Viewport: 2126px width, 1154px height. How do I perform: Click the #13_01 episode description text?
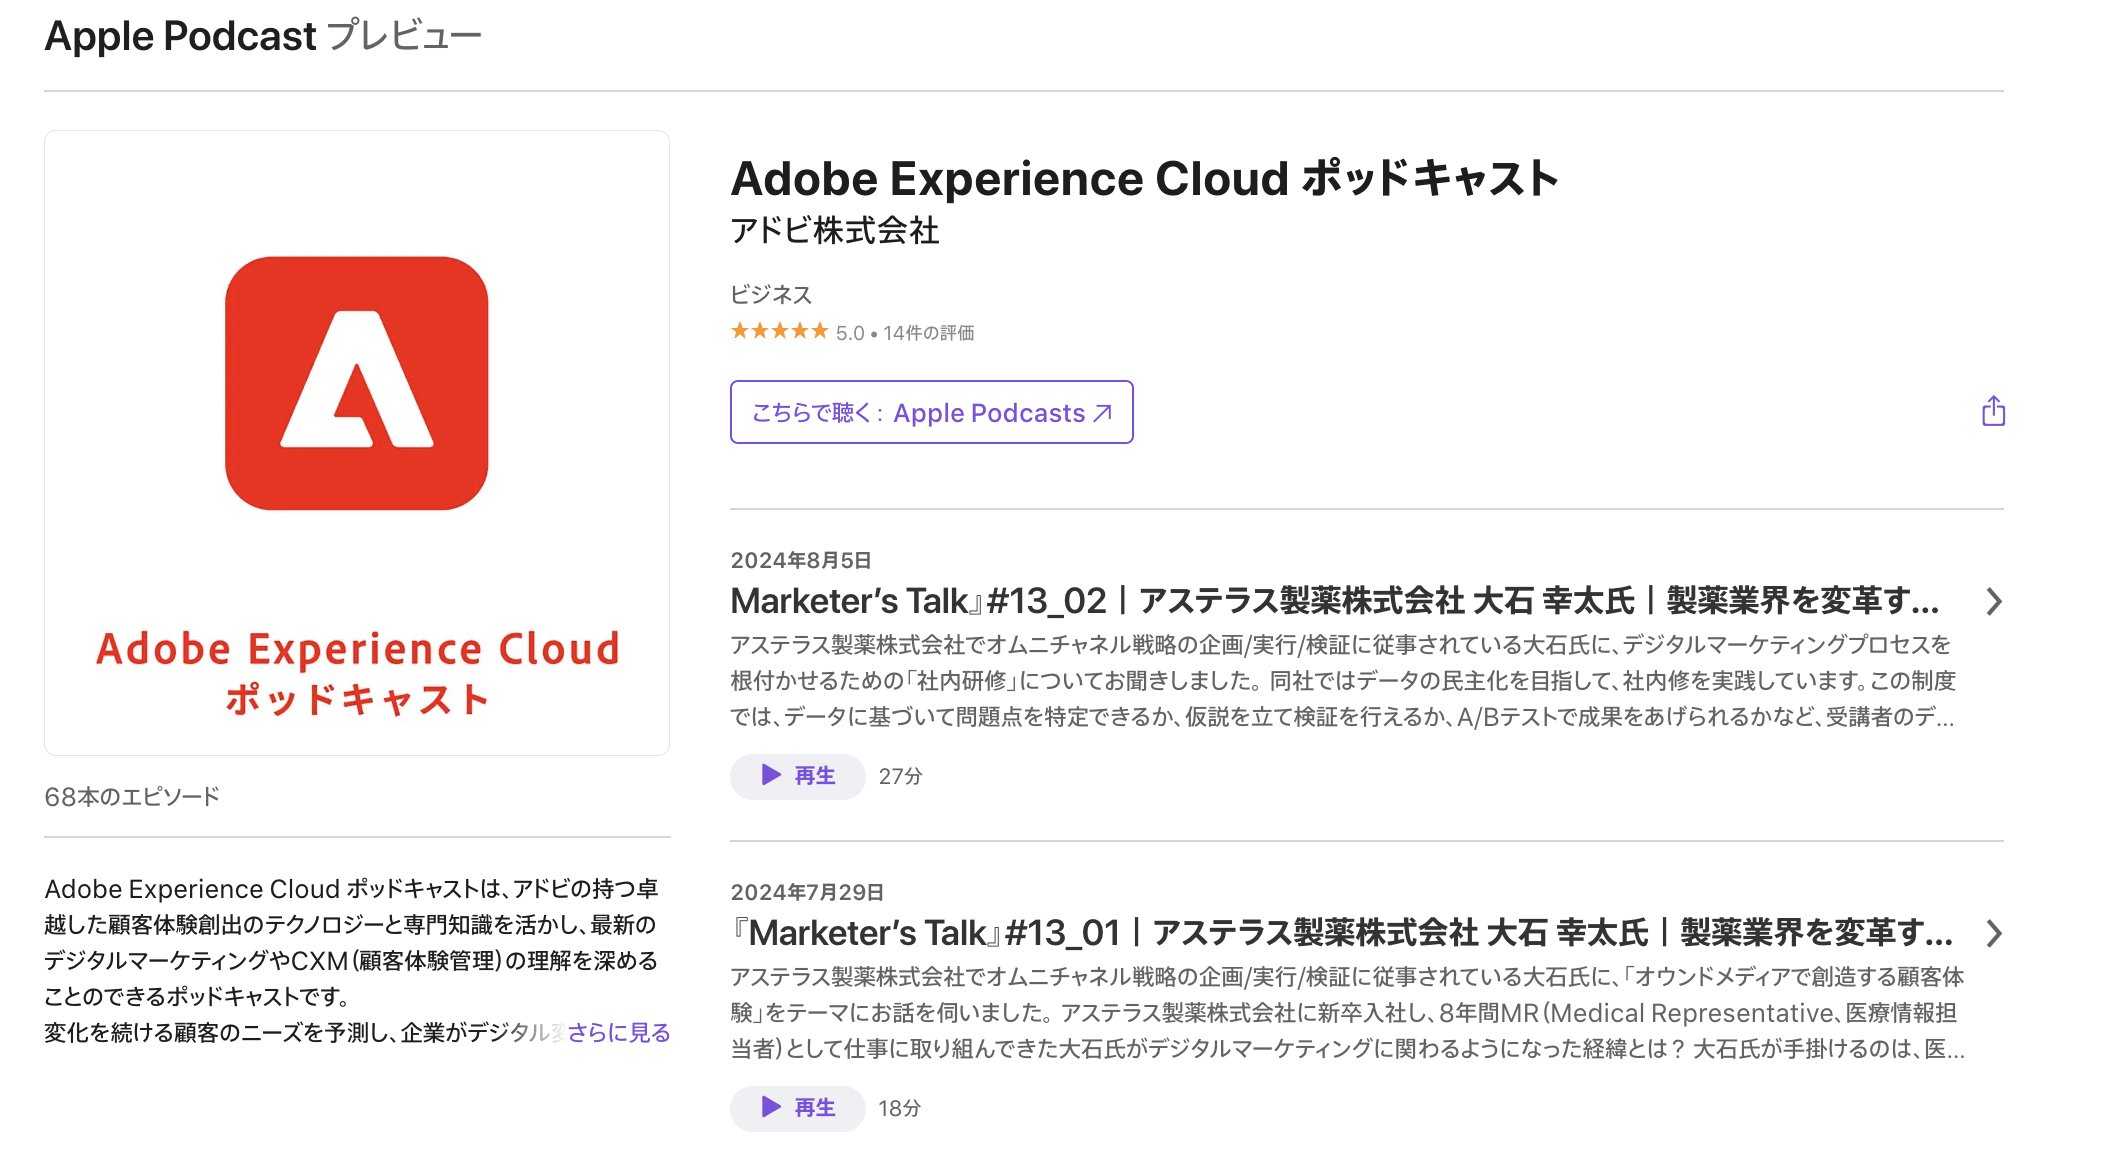(1348, 1013)
